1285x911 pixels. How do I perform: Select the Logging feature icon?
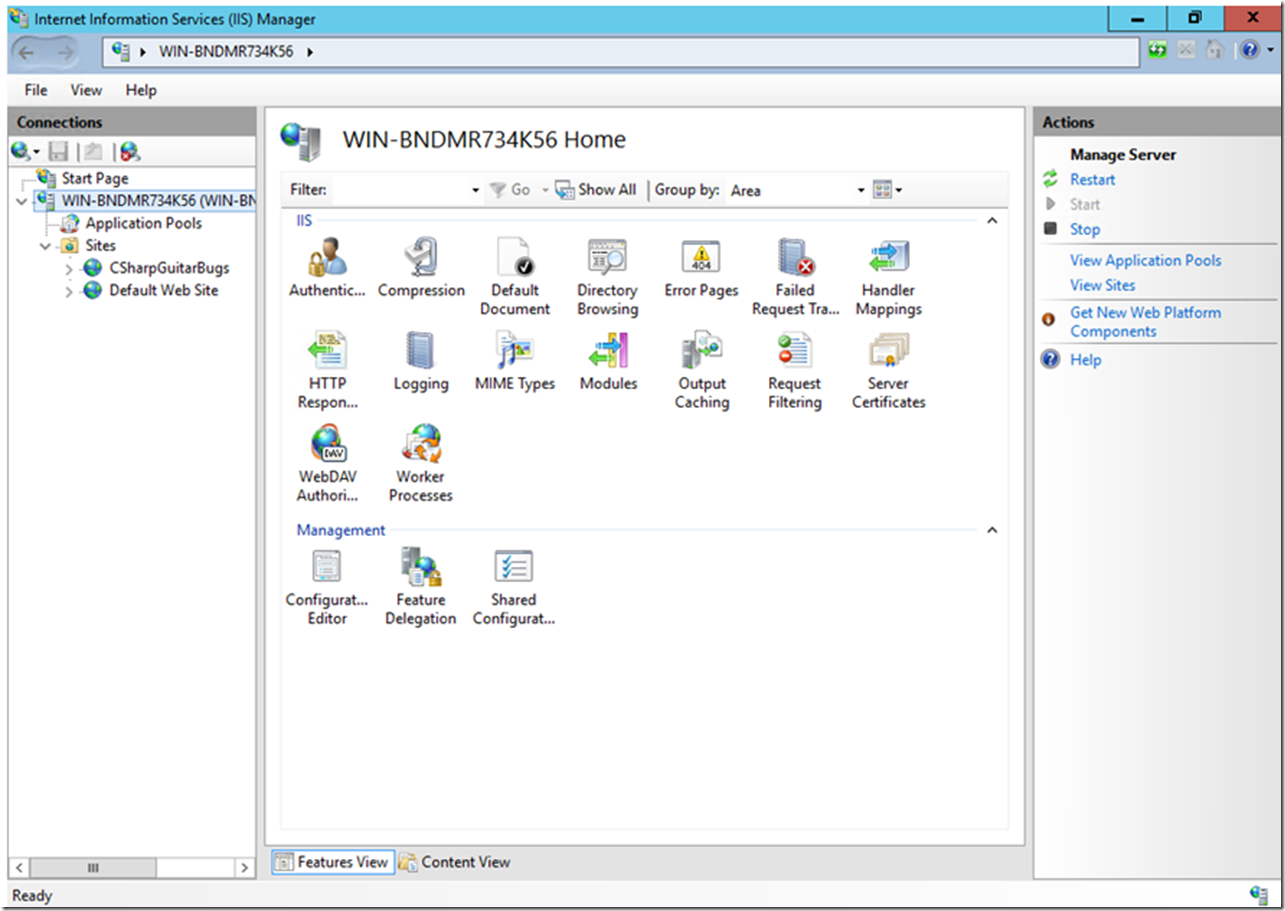[421, 362]
